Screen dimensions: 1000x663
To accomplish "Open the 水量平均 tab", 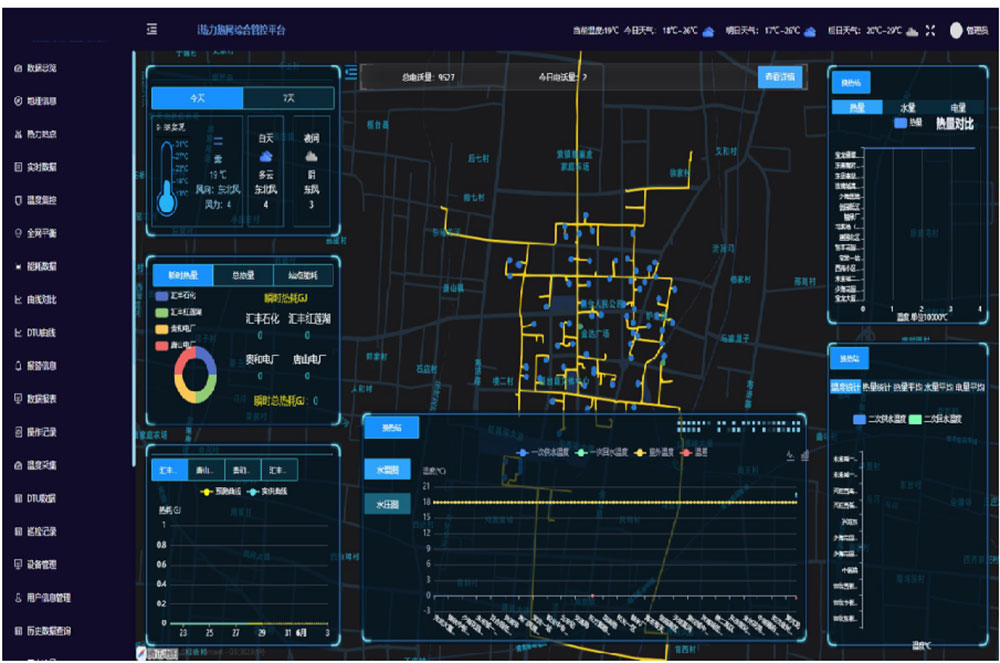I will tap(938, 387).
